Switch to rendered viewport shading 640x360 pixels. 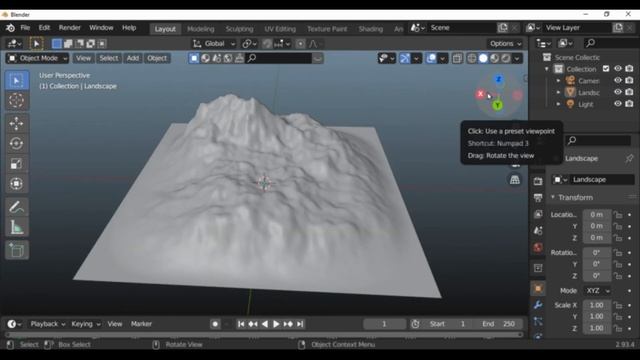pyautogui.click(x=506, y=58)
